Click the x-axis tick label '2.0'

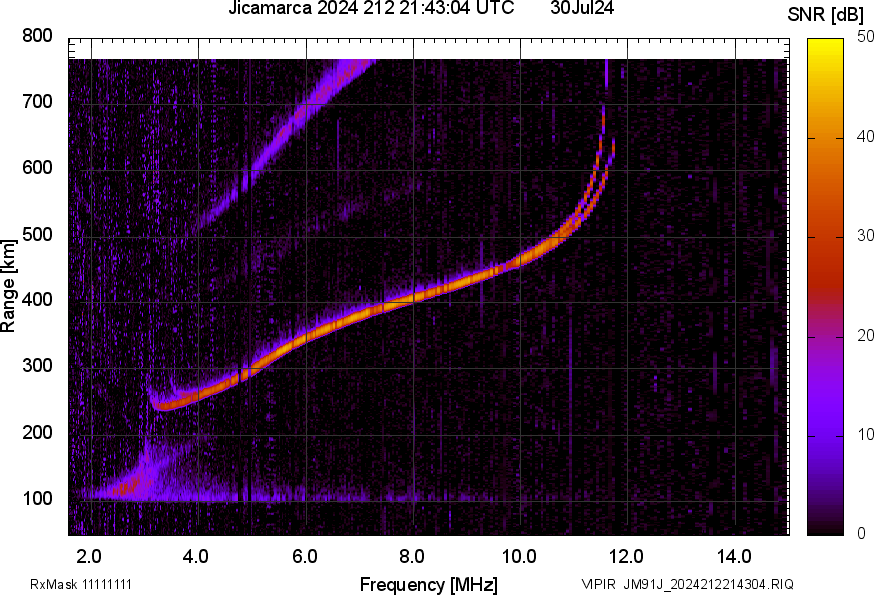[89, 556]
